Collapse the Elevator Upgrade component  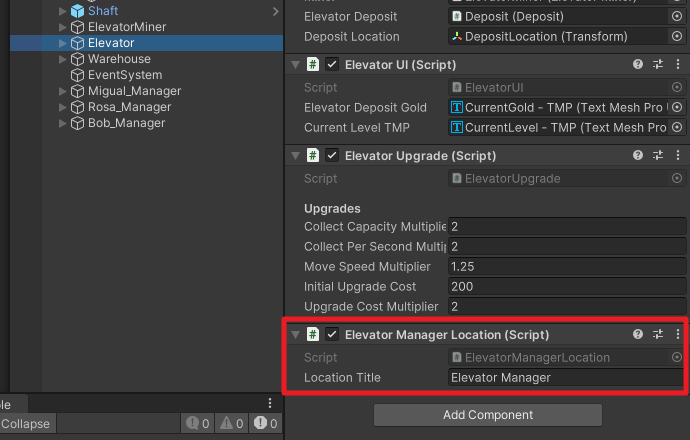[x=295, y=156]
